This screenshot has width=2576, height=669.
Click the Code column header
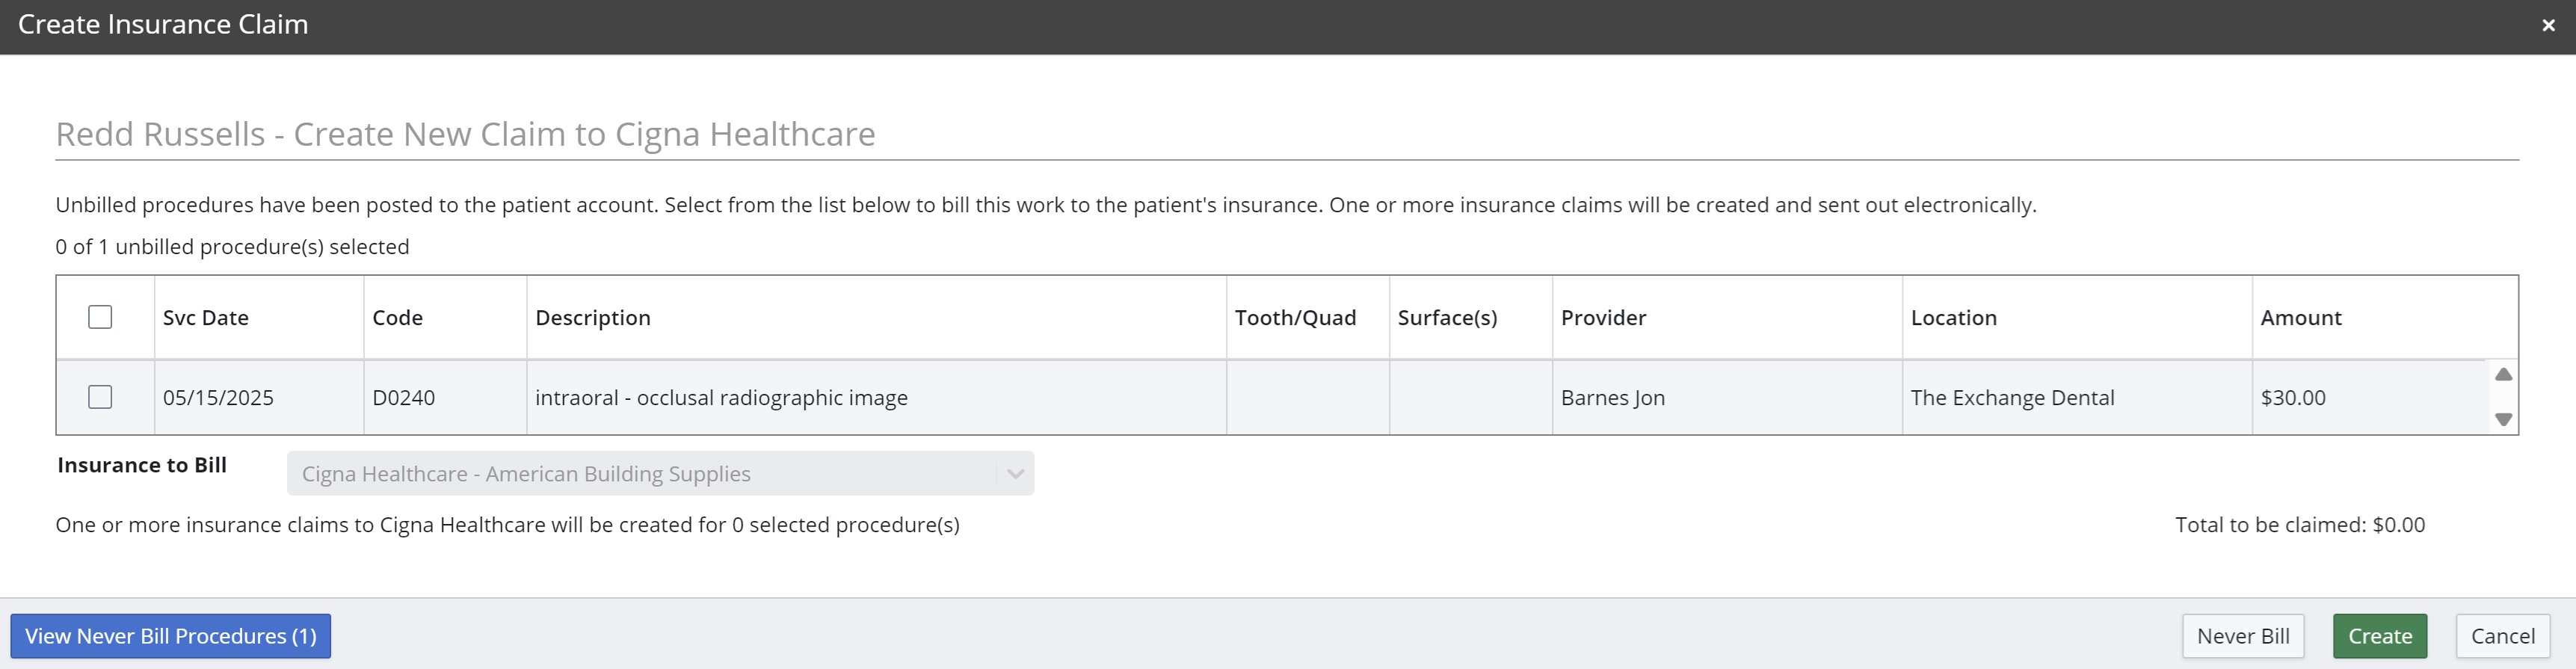(398, 318)
